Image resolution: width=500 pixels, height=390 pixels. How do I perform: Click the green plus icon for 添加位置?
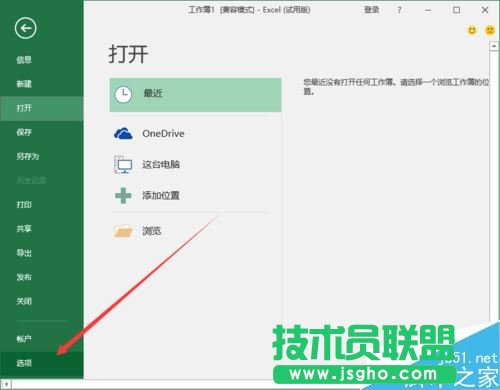point(123,196)
